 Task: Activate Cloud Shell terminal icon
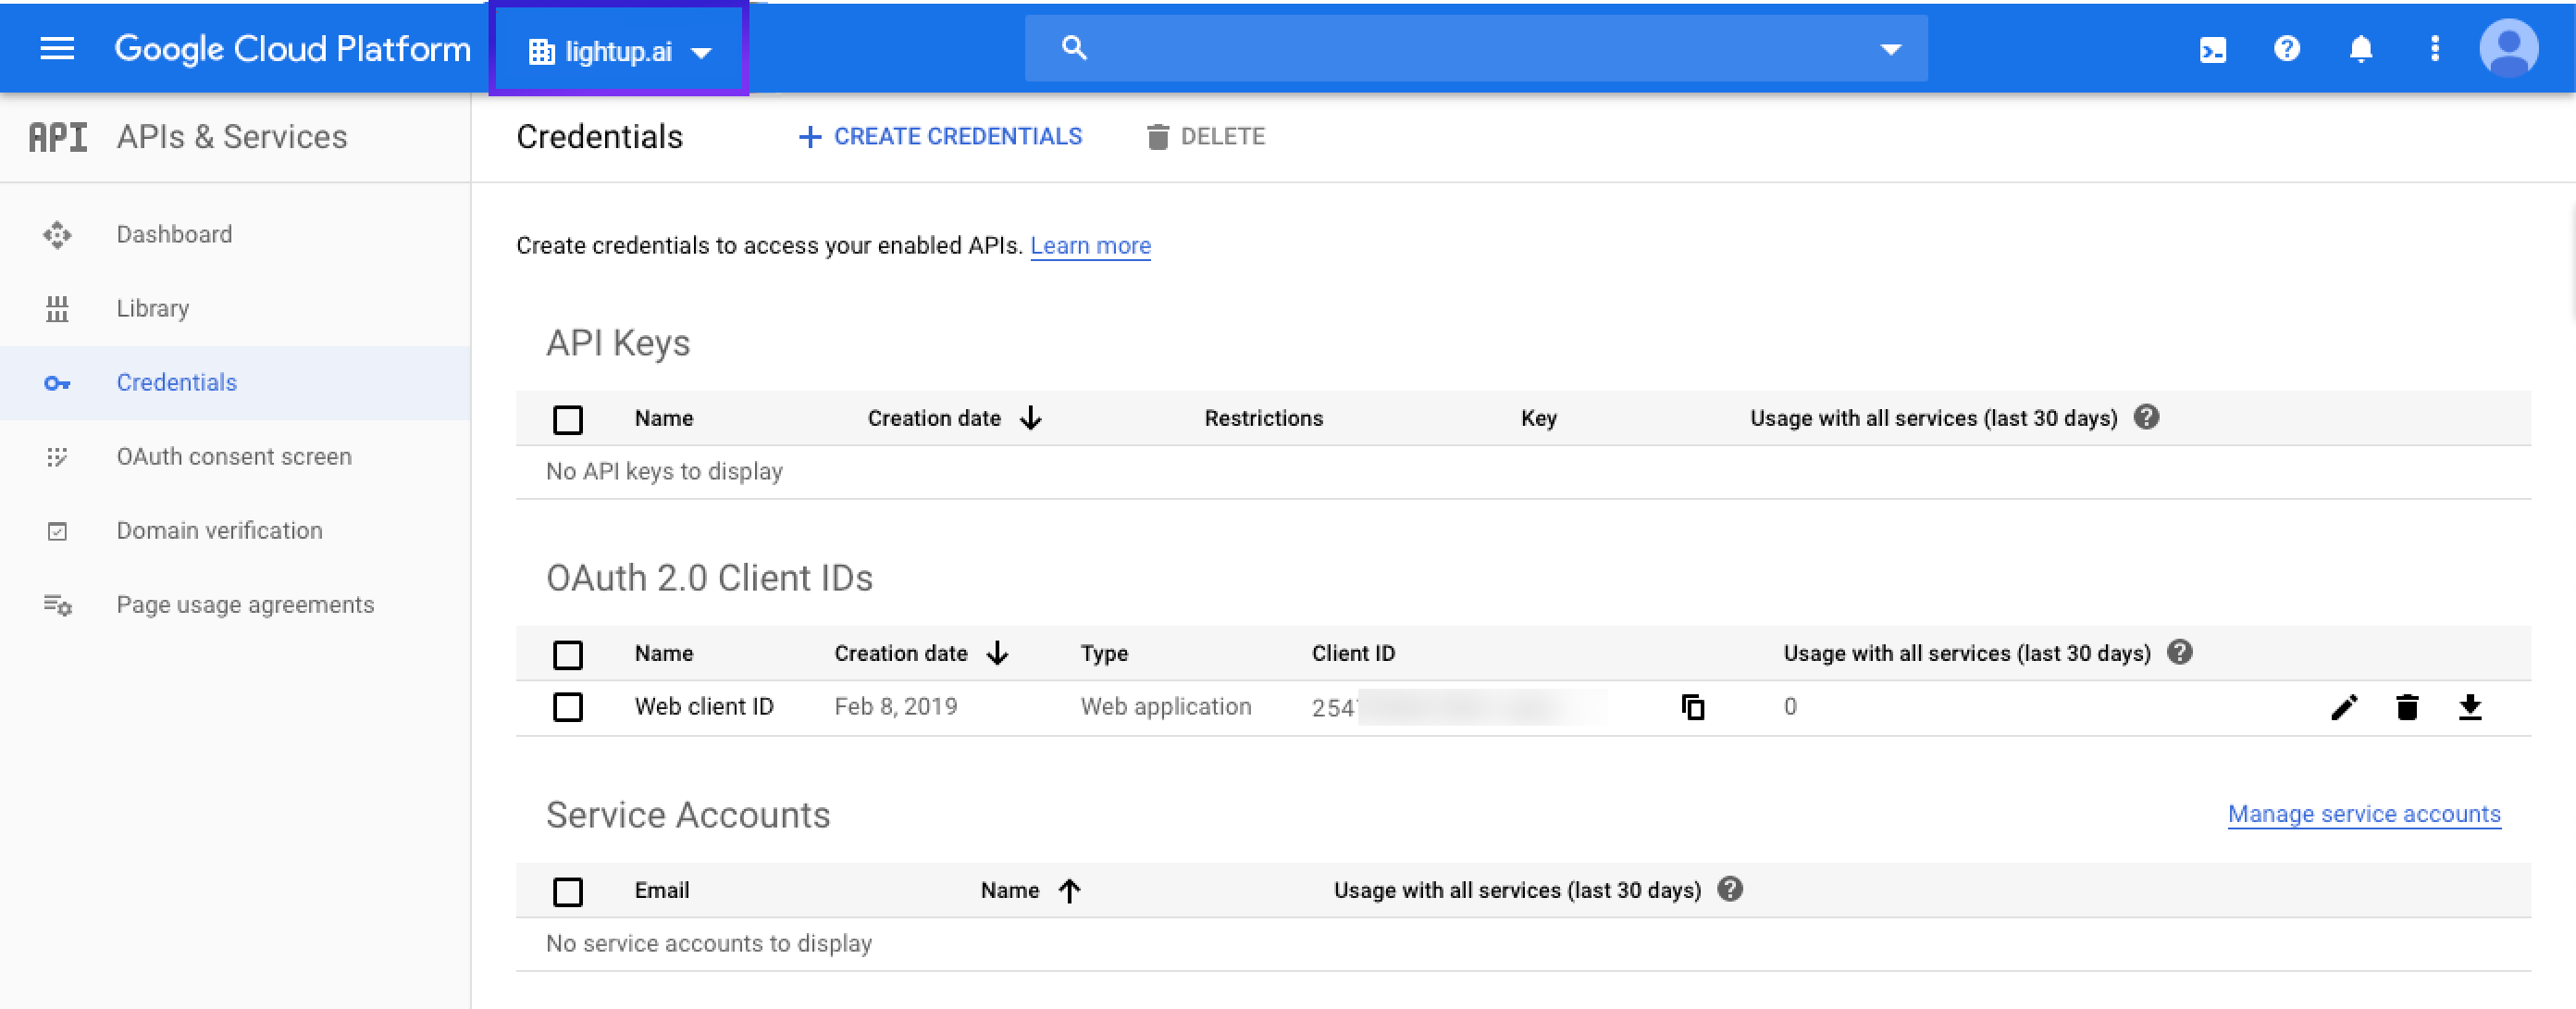click(2212, 50)
